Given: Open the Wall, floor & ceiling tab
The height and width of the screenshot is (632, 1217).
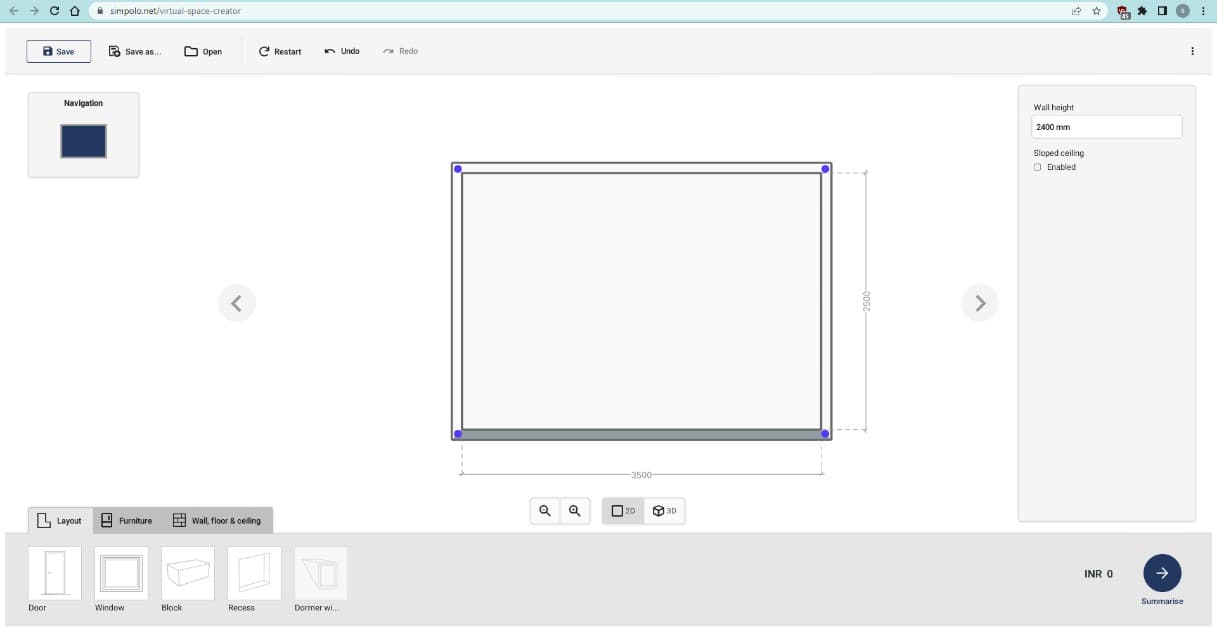Looking at the screenshot, I should (x=217, y=521).
